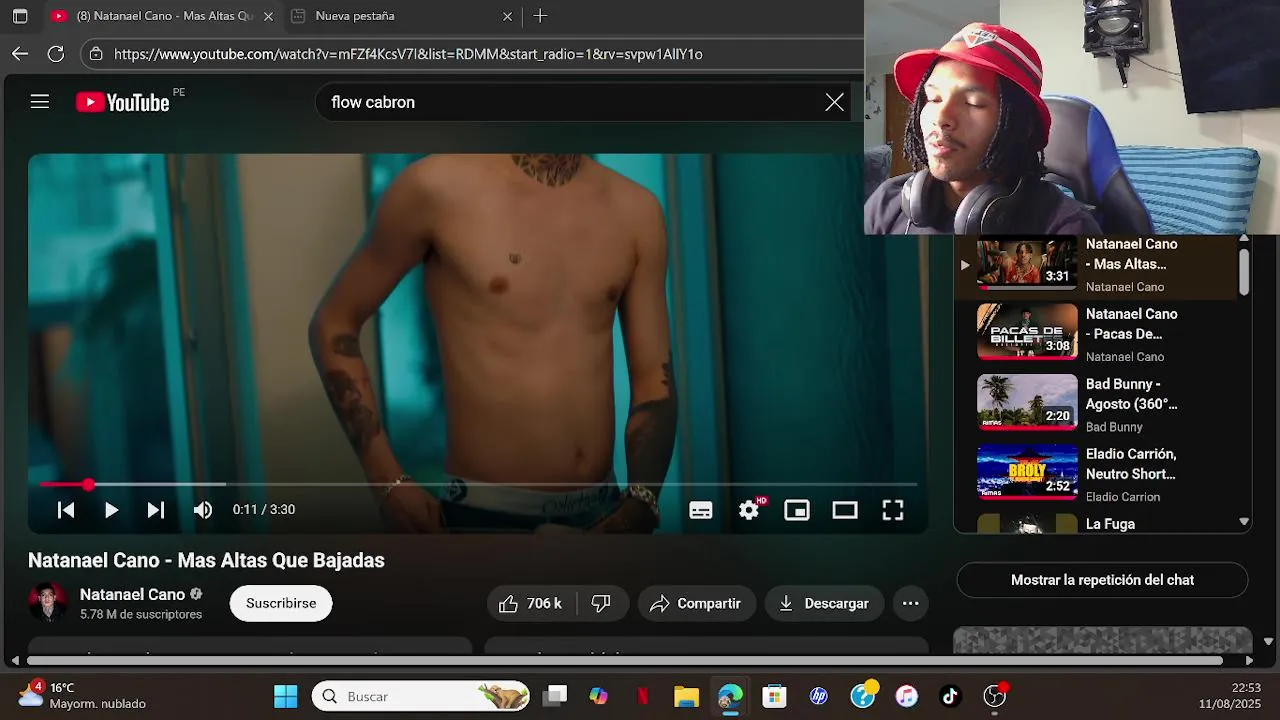Click the taskbar 'Buscar' search box
Image resolution: width=1280 pixels, height=720 pixels.
click(421, 696)
